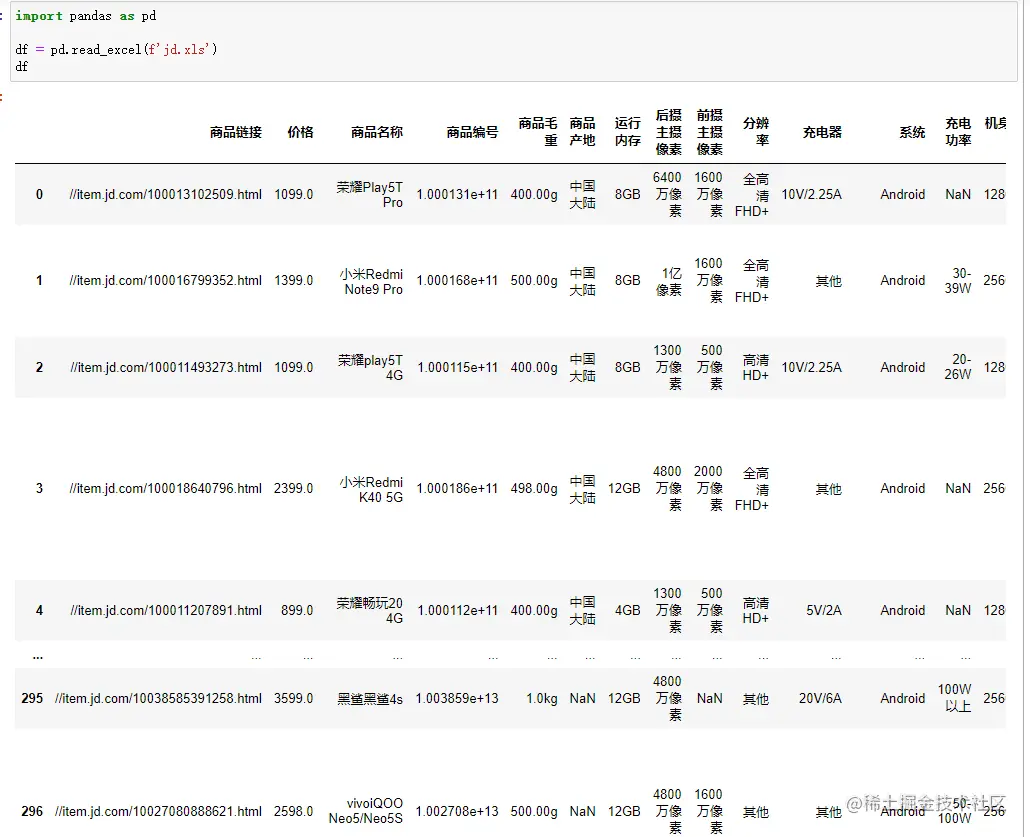Click front camera cell 2000万像素
The width and height of the screenshot is (1030, 837).
click(709, 488)
